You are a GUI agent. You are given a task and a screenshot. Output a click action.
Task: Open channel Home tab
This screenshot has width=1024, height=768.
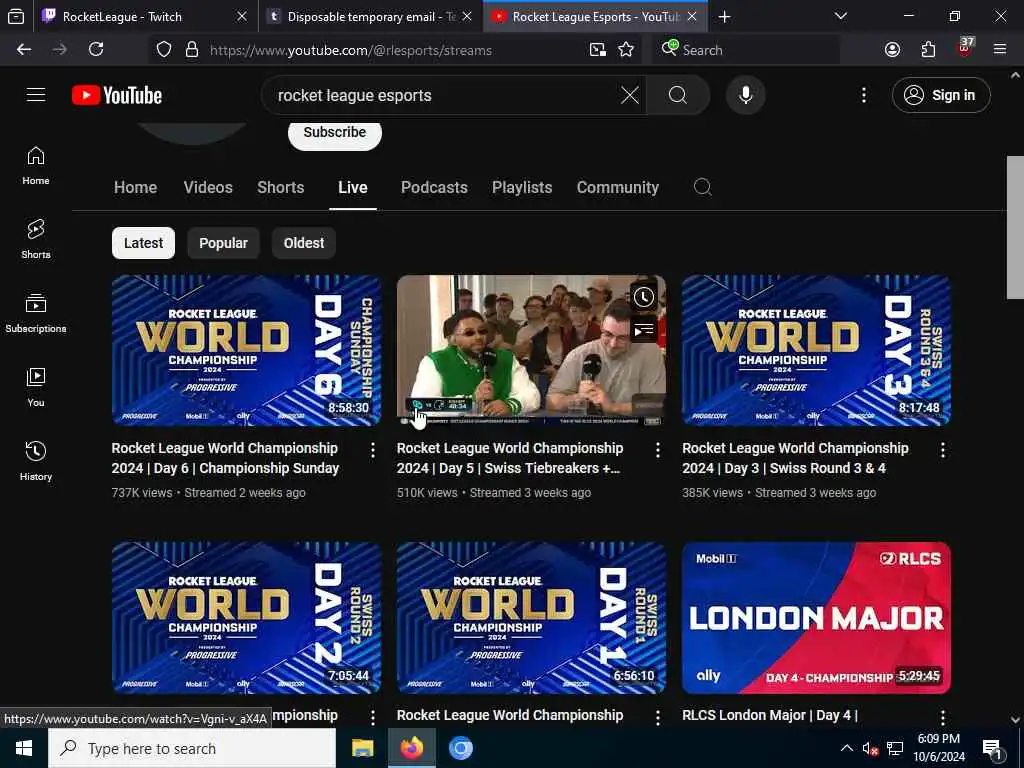point(135,187)
